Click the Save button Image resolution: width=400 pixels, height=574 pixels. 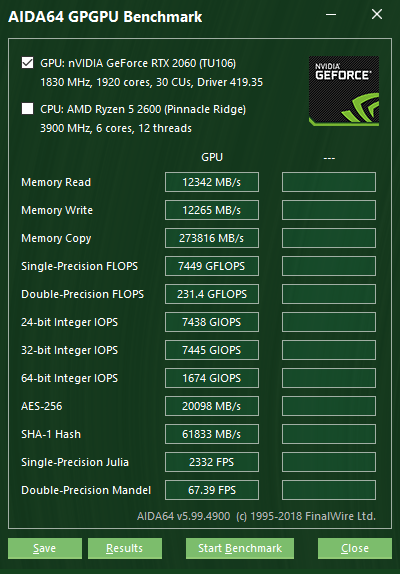coord(45,548)
